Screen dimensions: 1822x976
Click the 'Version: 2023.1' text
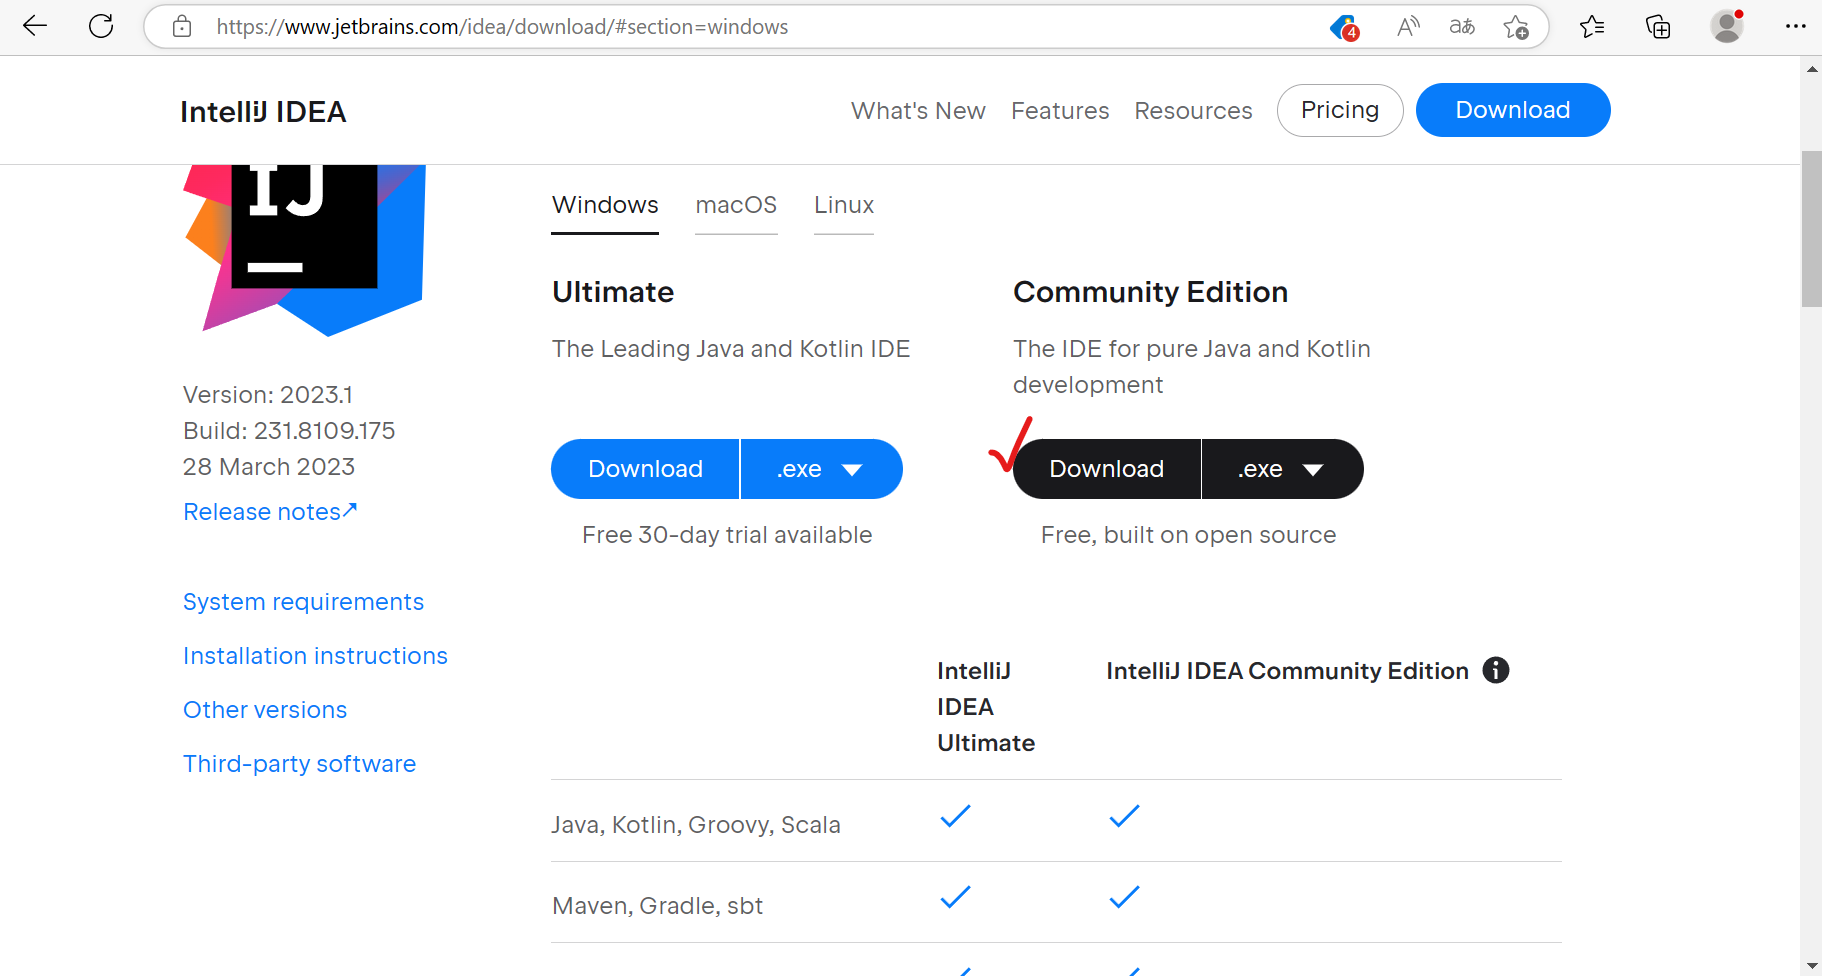268,395
